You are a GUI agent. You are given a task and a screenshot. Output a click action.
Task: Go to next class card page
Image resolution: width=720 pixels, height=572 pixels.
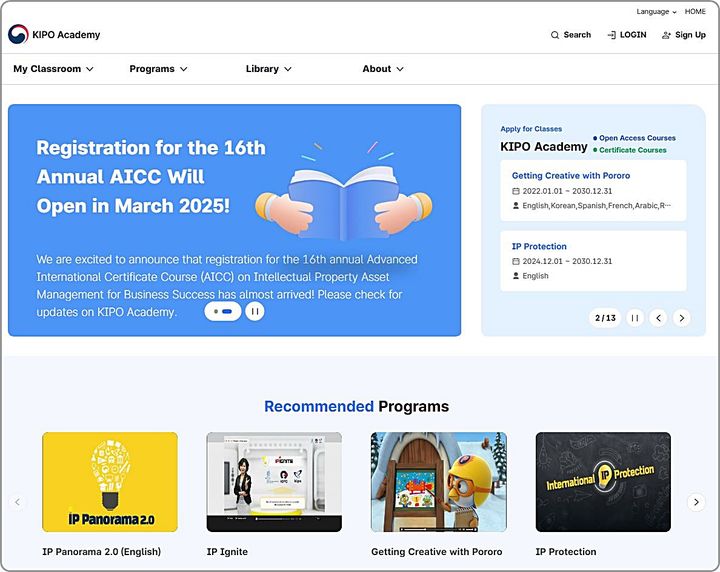click(682, 318)
